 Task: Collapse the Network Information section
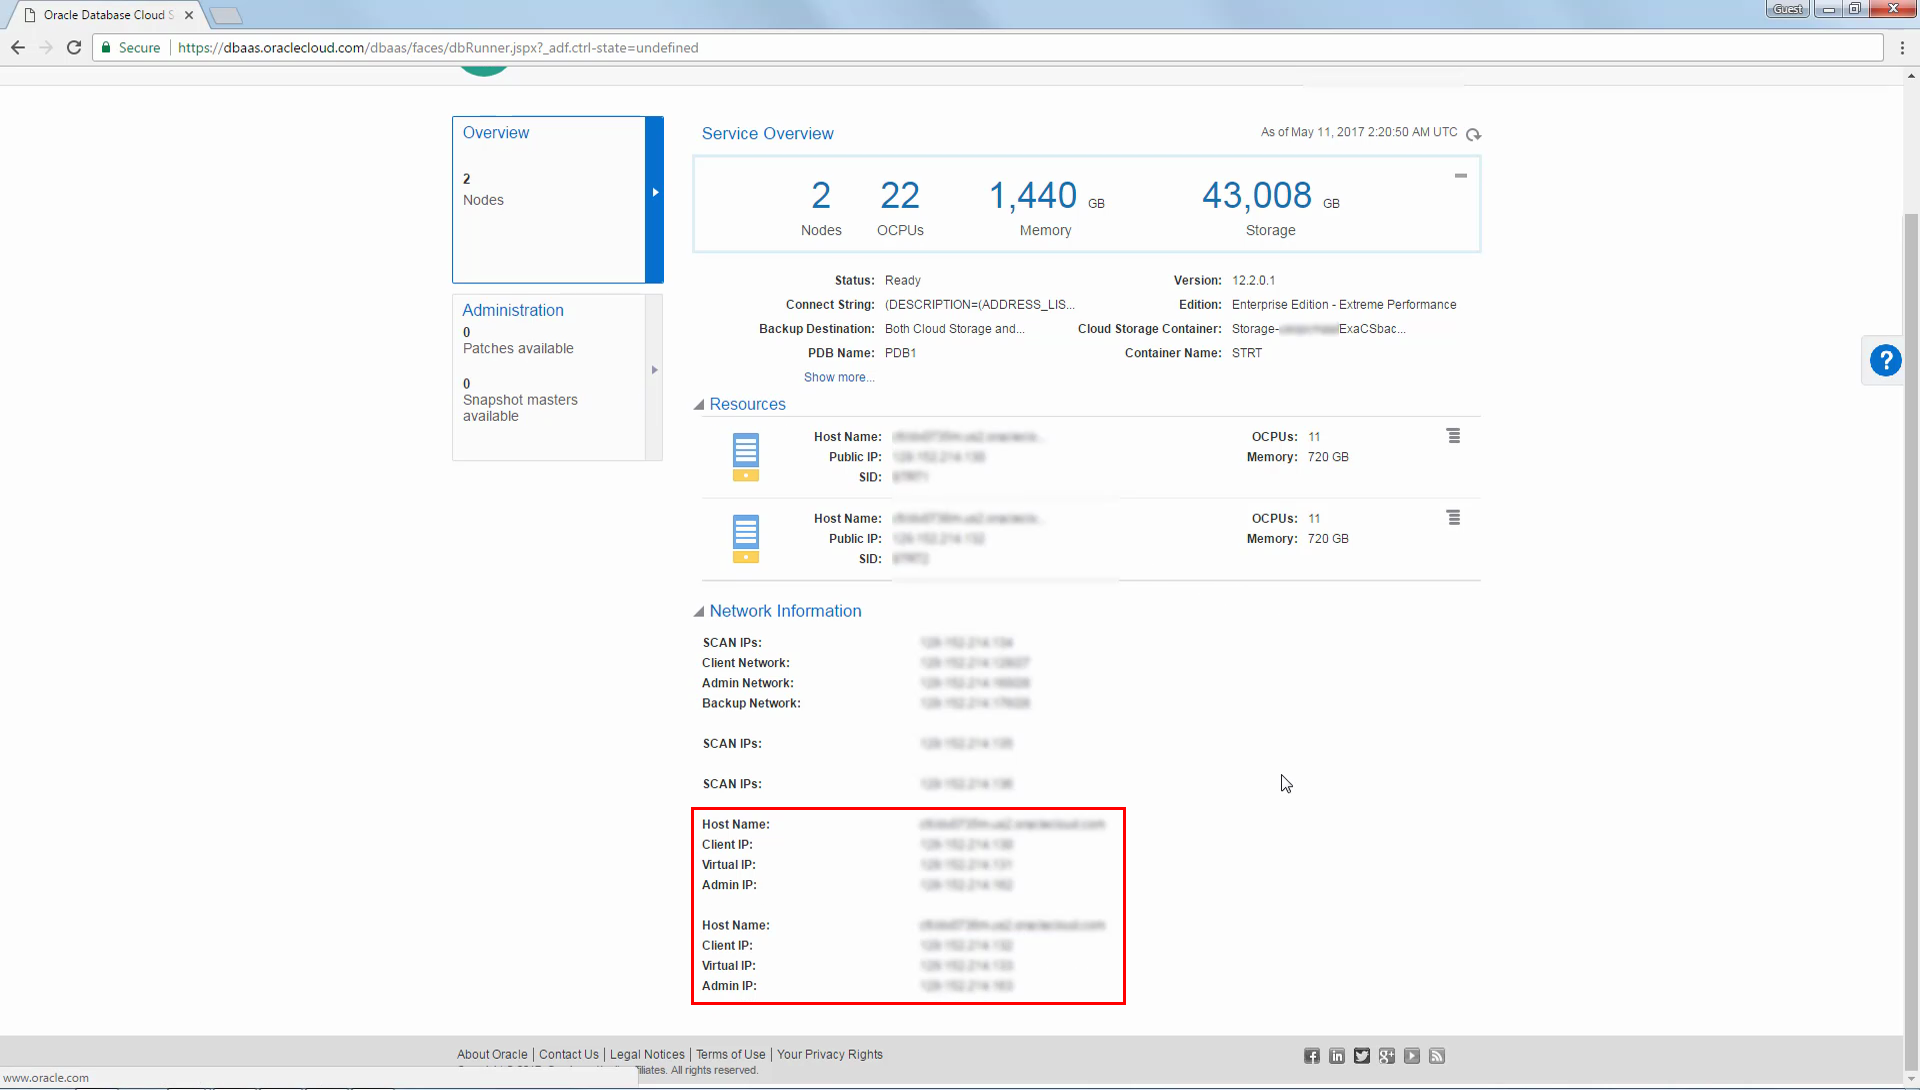coord(699,612)
